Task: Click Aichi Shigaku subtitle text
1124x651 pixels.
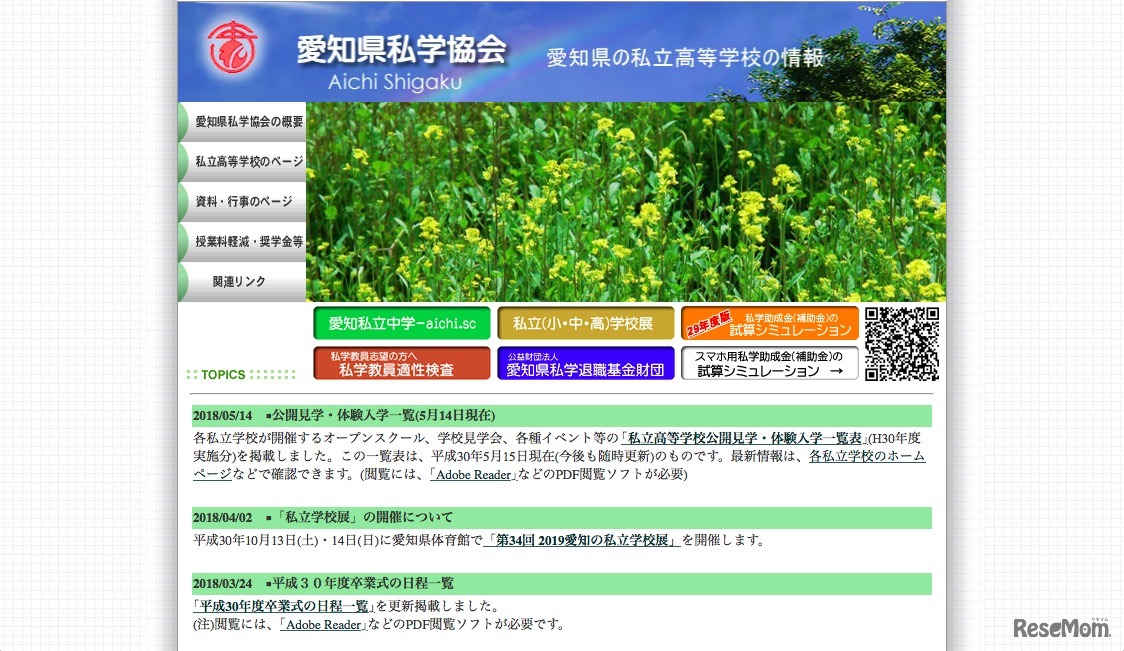Action: click(395, 82)
